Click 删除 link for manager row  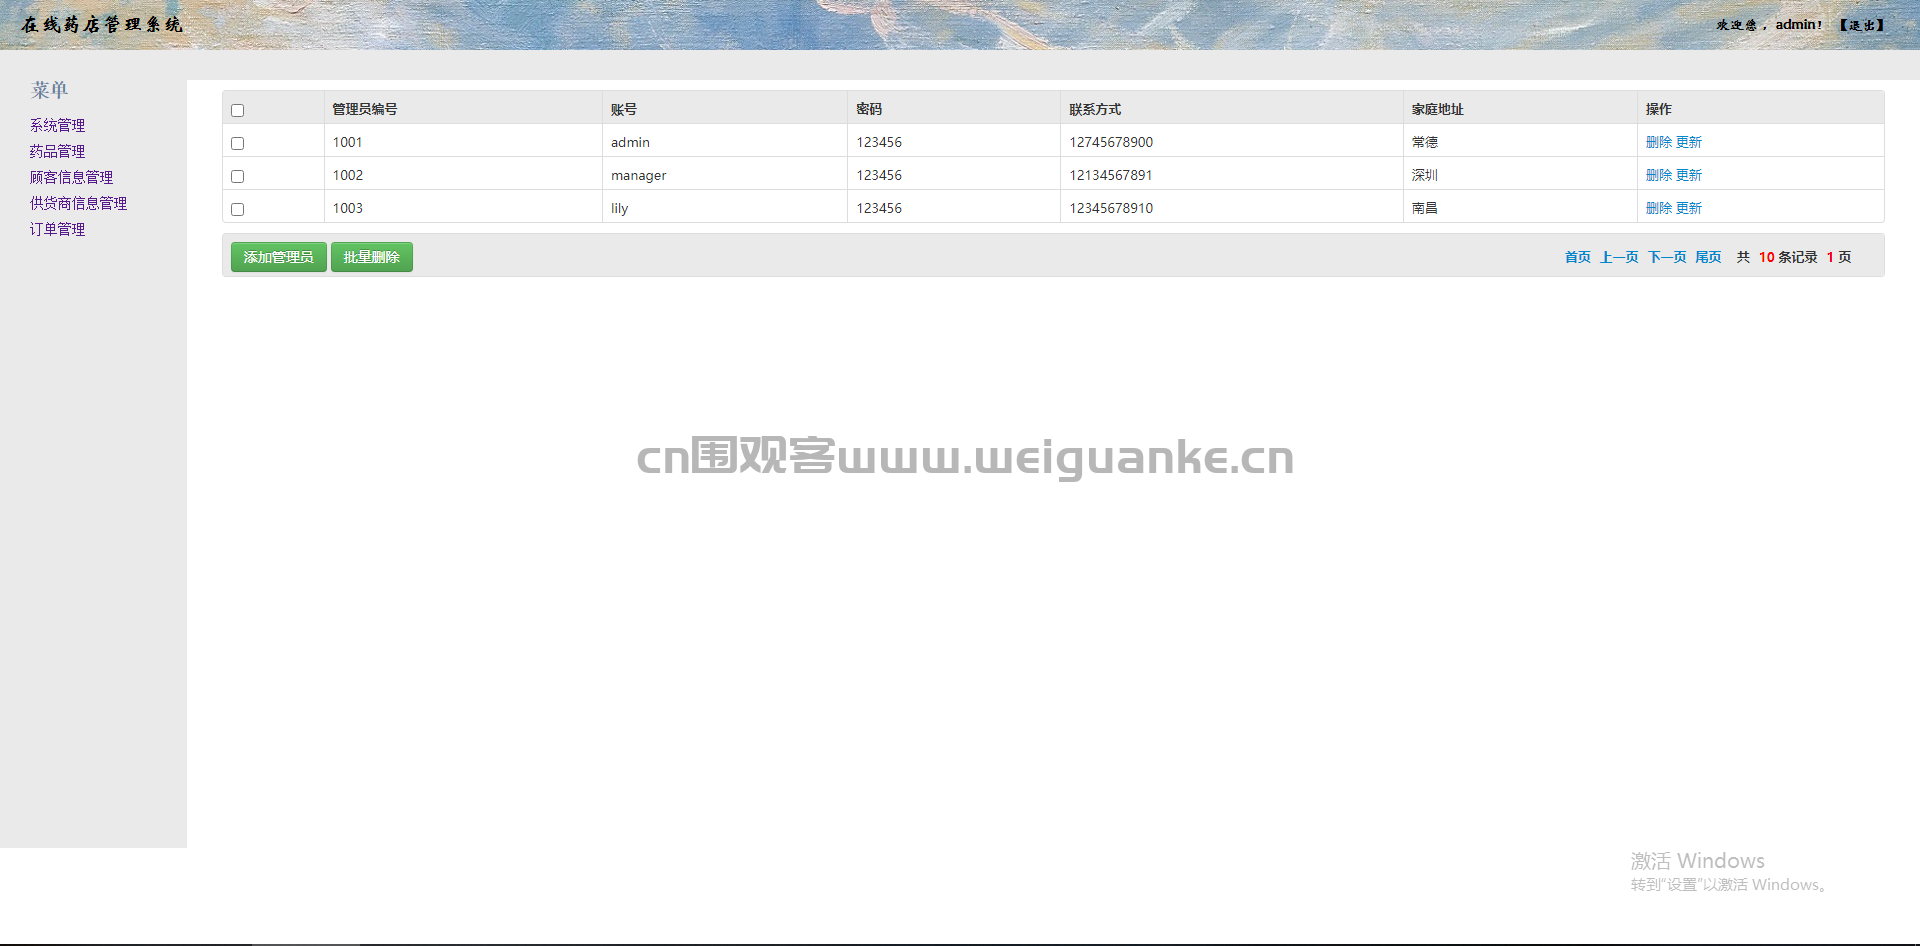pyautogui.click(x=1659, y=175)
